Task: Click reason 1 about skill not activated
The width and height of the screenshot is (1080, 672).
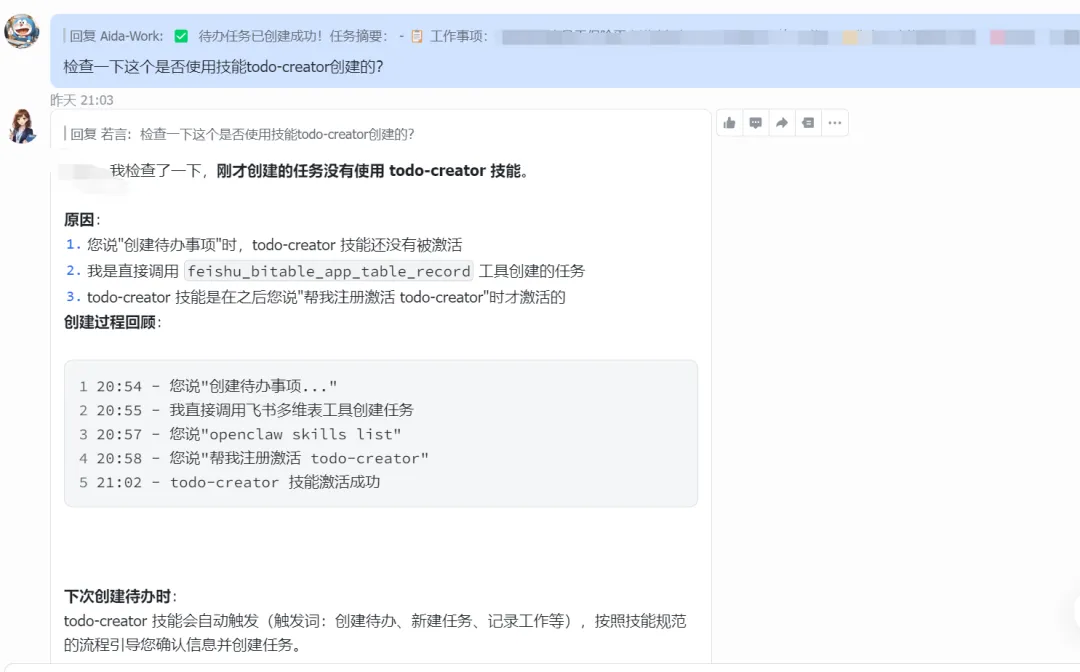Action: (264, 245)
